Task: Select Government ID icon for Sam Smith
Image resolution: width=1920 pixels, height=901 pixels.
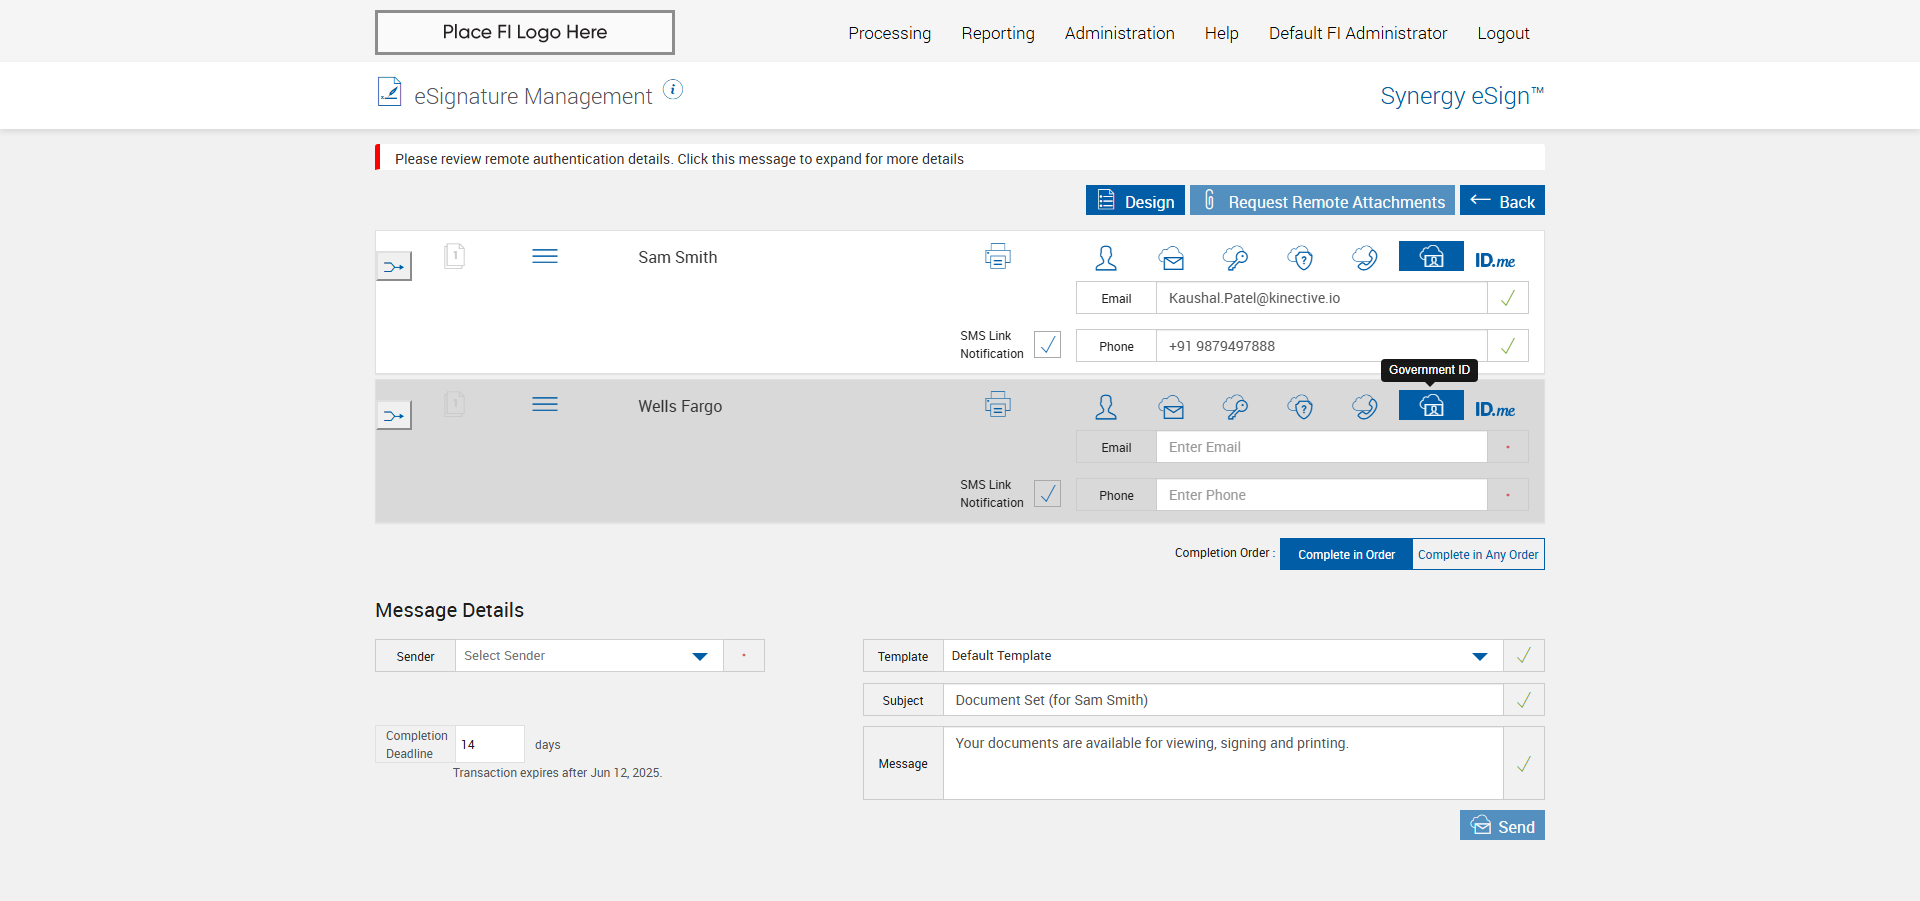Action: coord(1431,256)
